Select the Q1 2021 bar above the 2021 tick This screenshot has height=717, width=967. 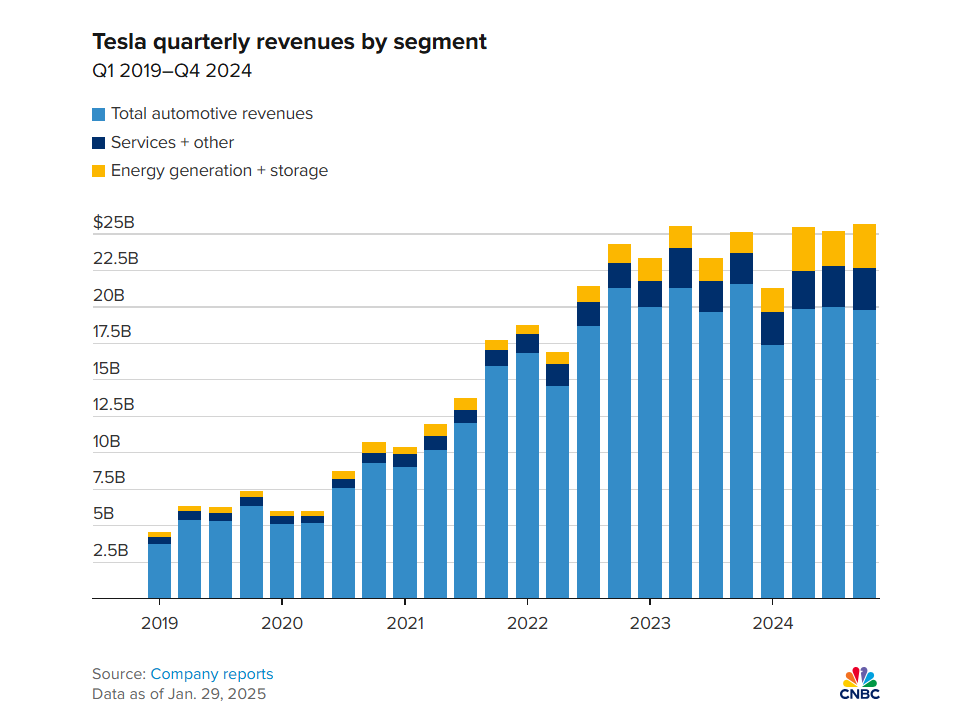pos(405,523)
